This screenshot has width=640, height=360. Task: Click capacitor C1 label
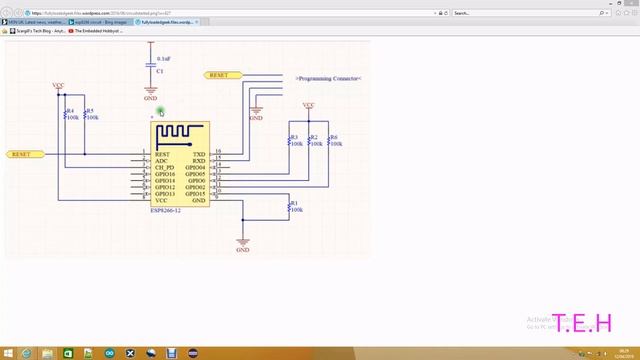[x=160, y=71]
